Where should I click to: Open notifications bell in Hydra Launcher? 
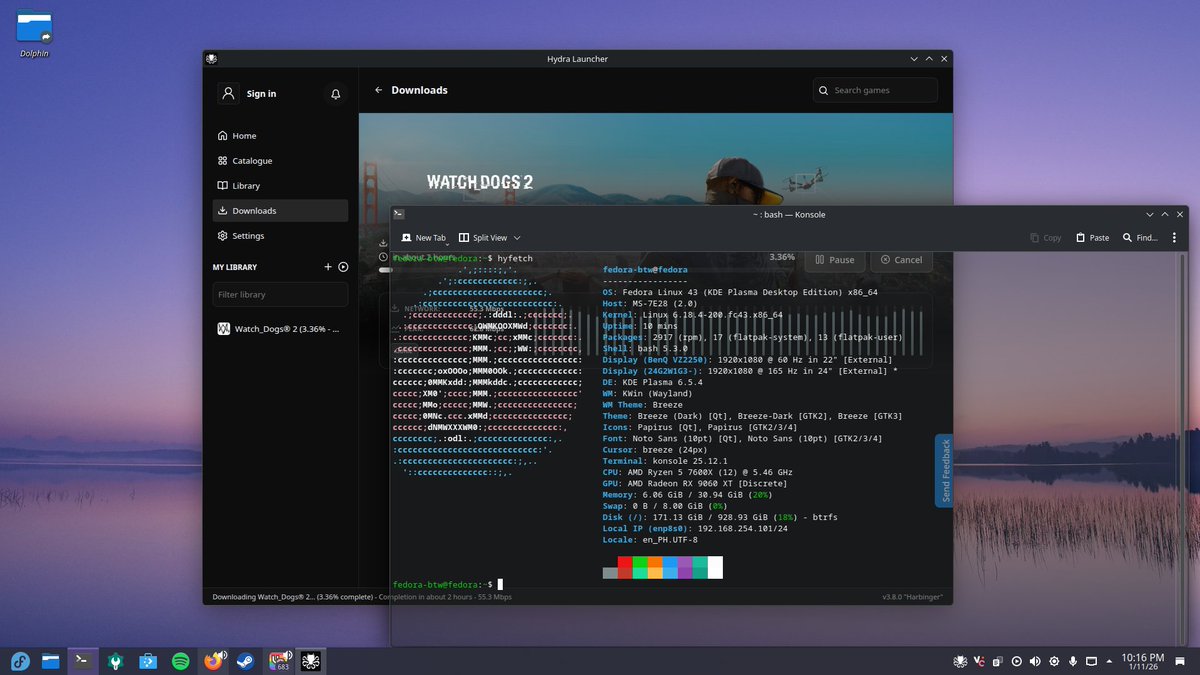(x=336, y=94)
